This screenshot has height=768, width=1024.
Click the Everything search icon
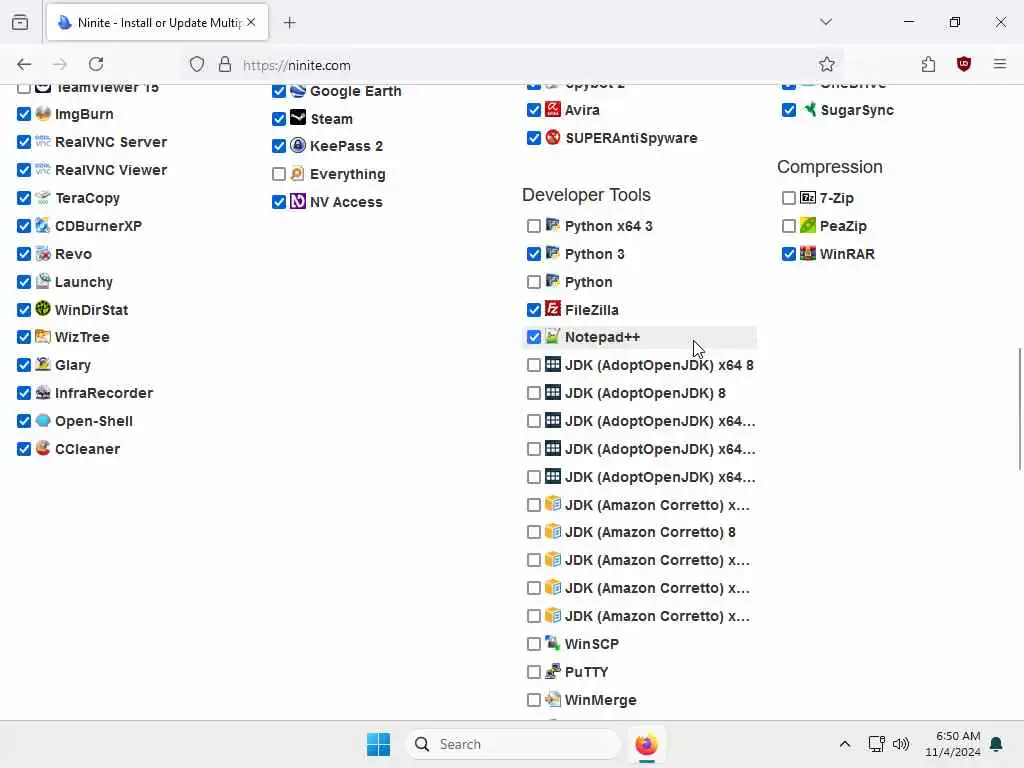tap(298, 174)
